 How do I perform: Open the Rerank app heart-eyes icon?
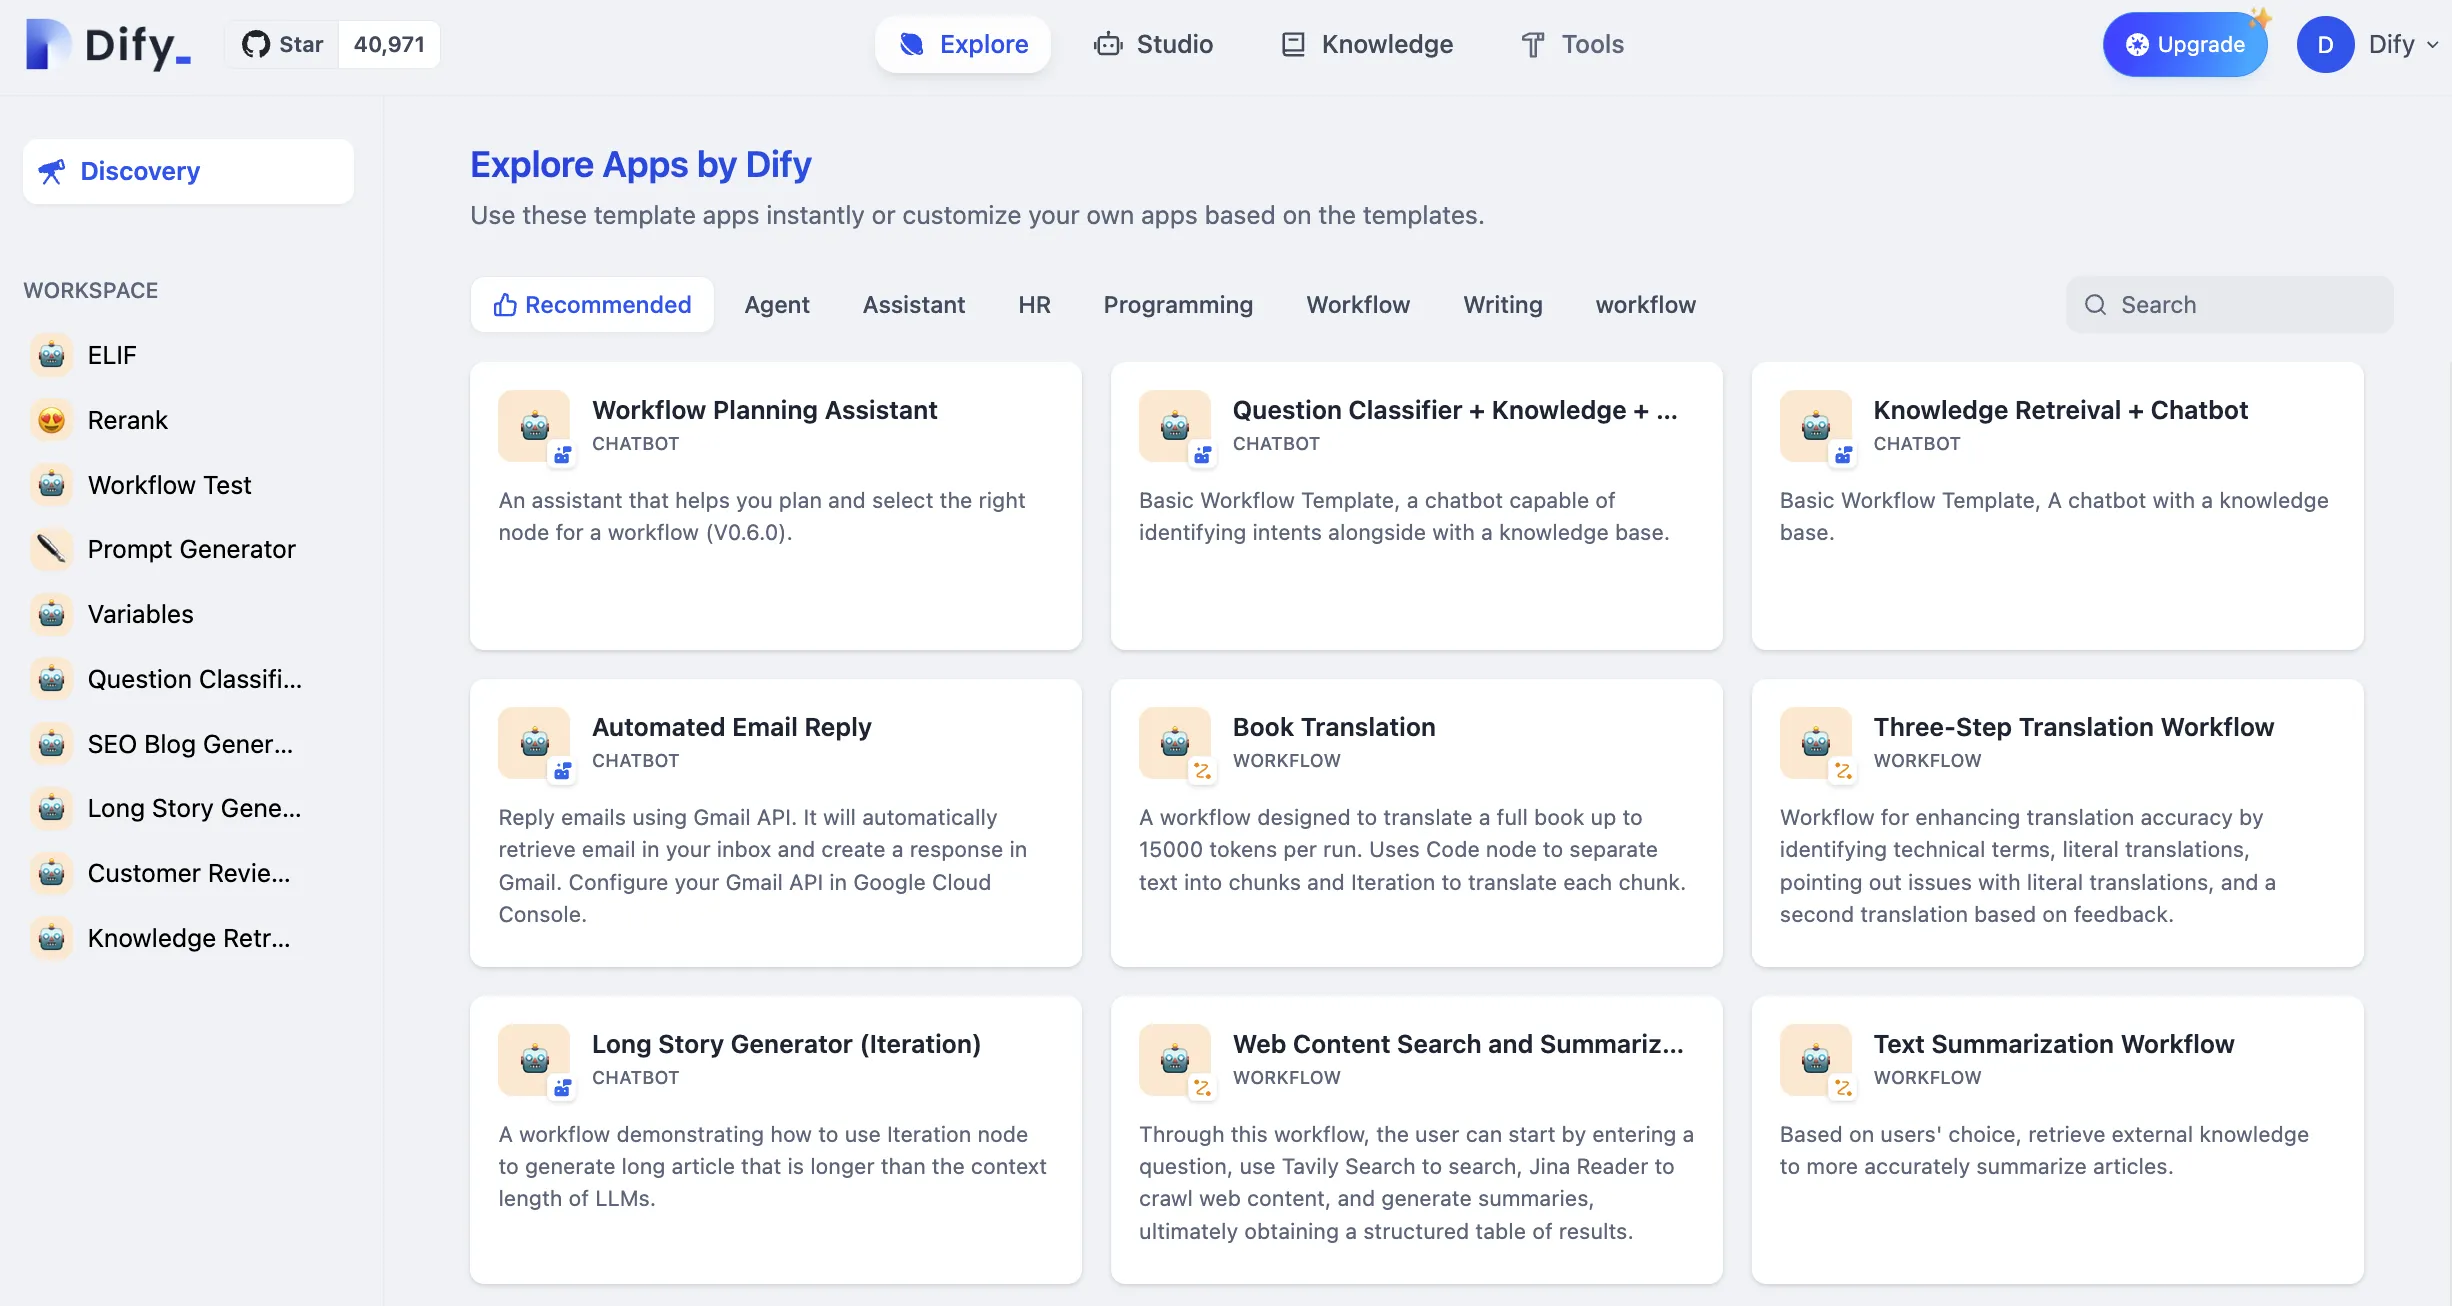click(51, 420)
